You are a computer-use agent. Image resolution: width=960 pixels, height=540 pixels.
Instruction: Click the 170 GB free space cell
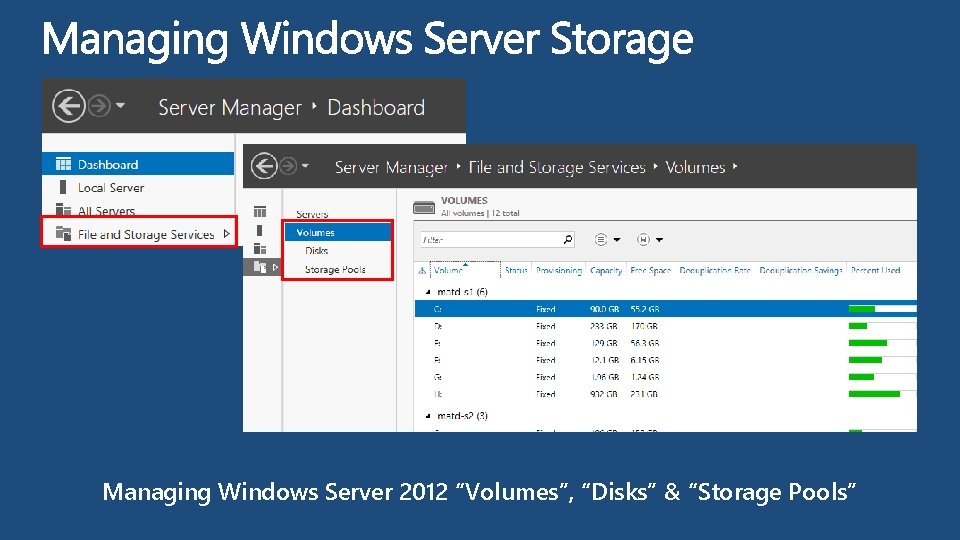[644, 326]
